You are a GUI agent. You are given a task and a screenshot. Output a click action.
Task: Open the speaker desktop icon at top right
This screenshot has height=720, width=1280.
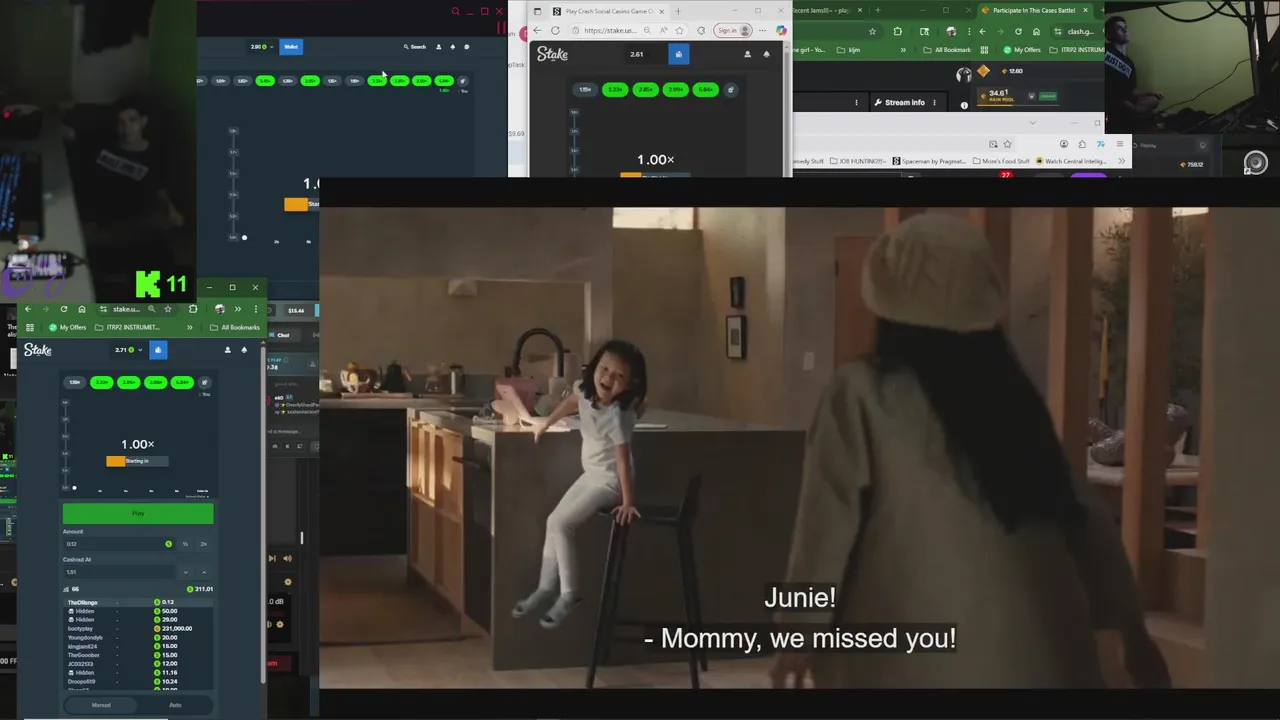pos(1256,162)
